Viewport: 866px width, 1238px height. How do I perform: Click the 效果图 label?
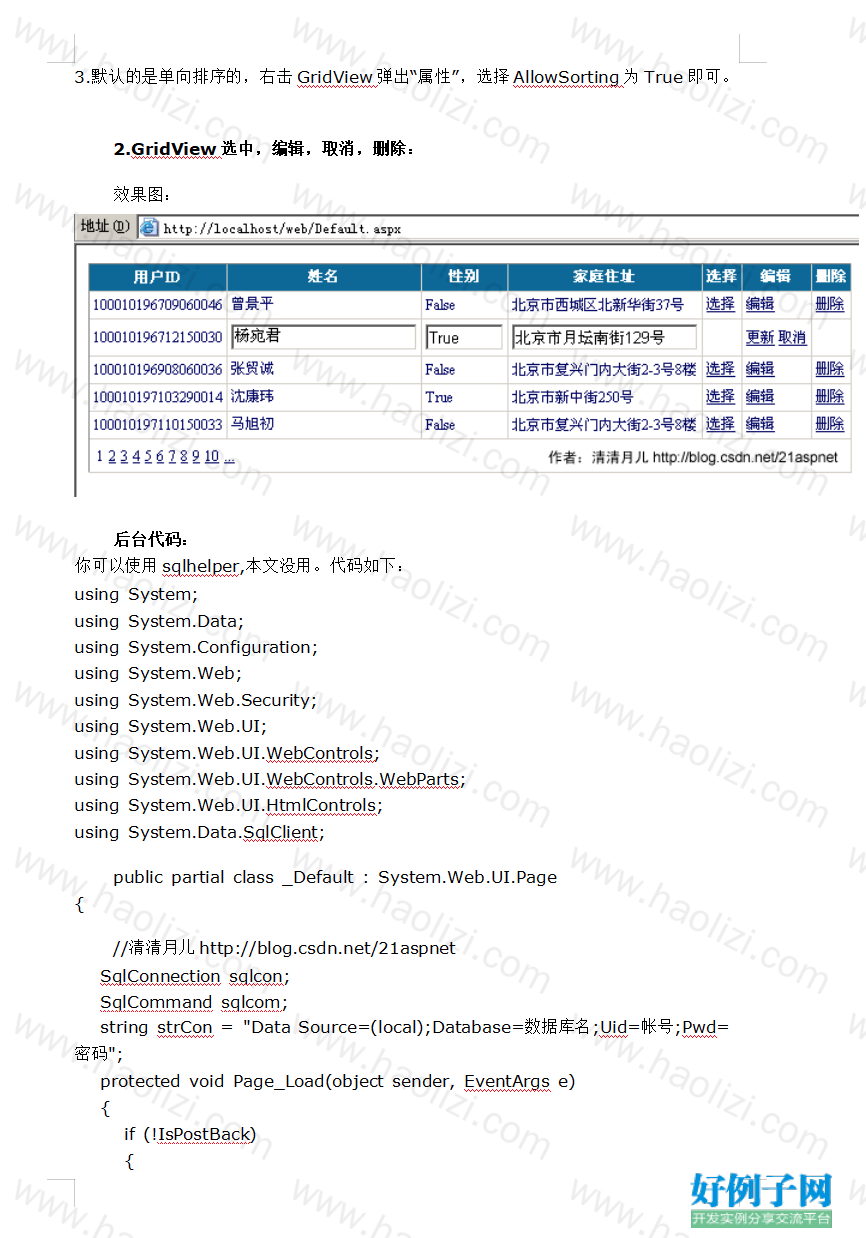pyautogui.click(x=142, y=193)
